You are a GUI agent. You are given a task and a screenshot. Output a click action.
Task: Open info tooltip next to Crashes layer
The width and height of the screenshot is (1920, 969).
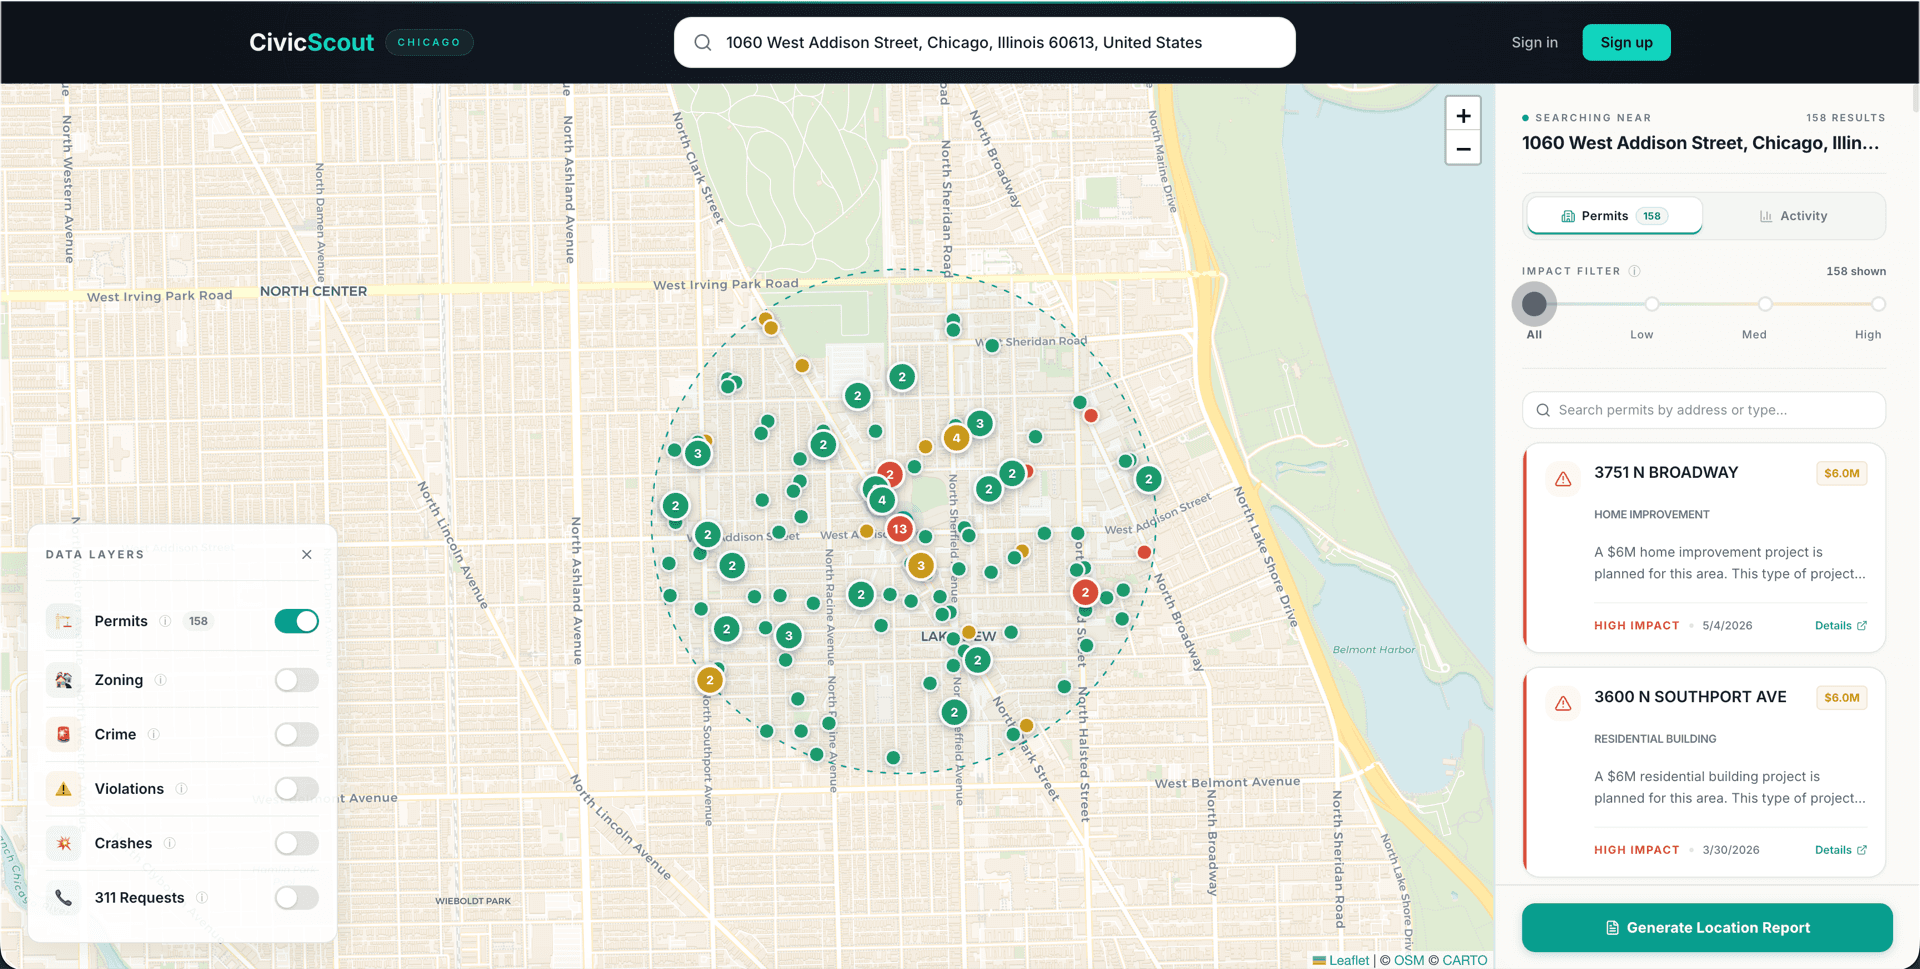click(x=170, y=843)
